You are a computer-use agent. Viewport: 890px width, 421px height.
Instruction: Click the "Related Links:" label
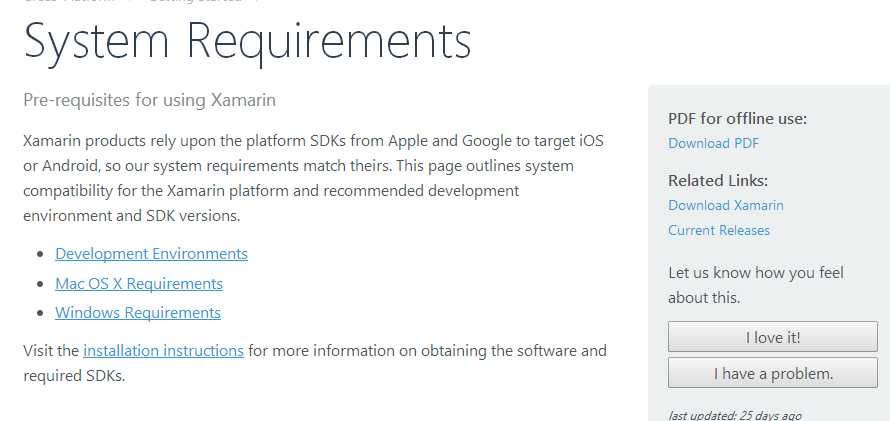(x=718, y=180)
